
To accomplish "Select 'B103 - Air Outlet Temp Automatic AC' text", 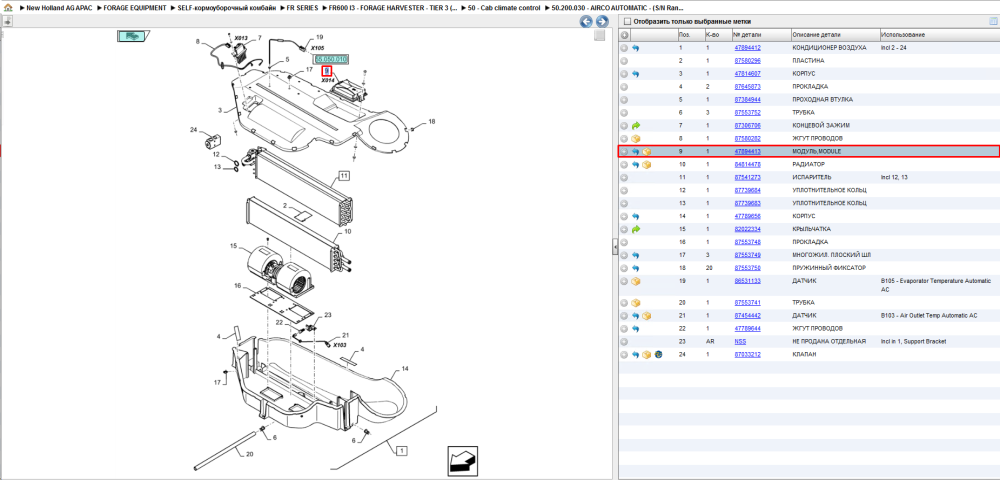I will (929, 316).
